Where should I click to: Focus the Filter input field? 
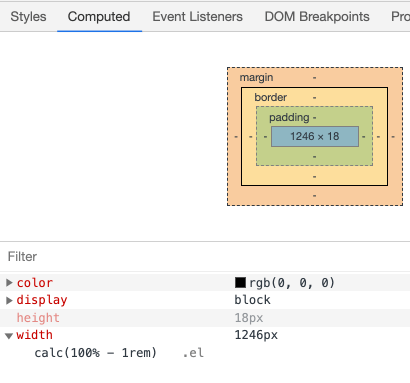(205, 256)
